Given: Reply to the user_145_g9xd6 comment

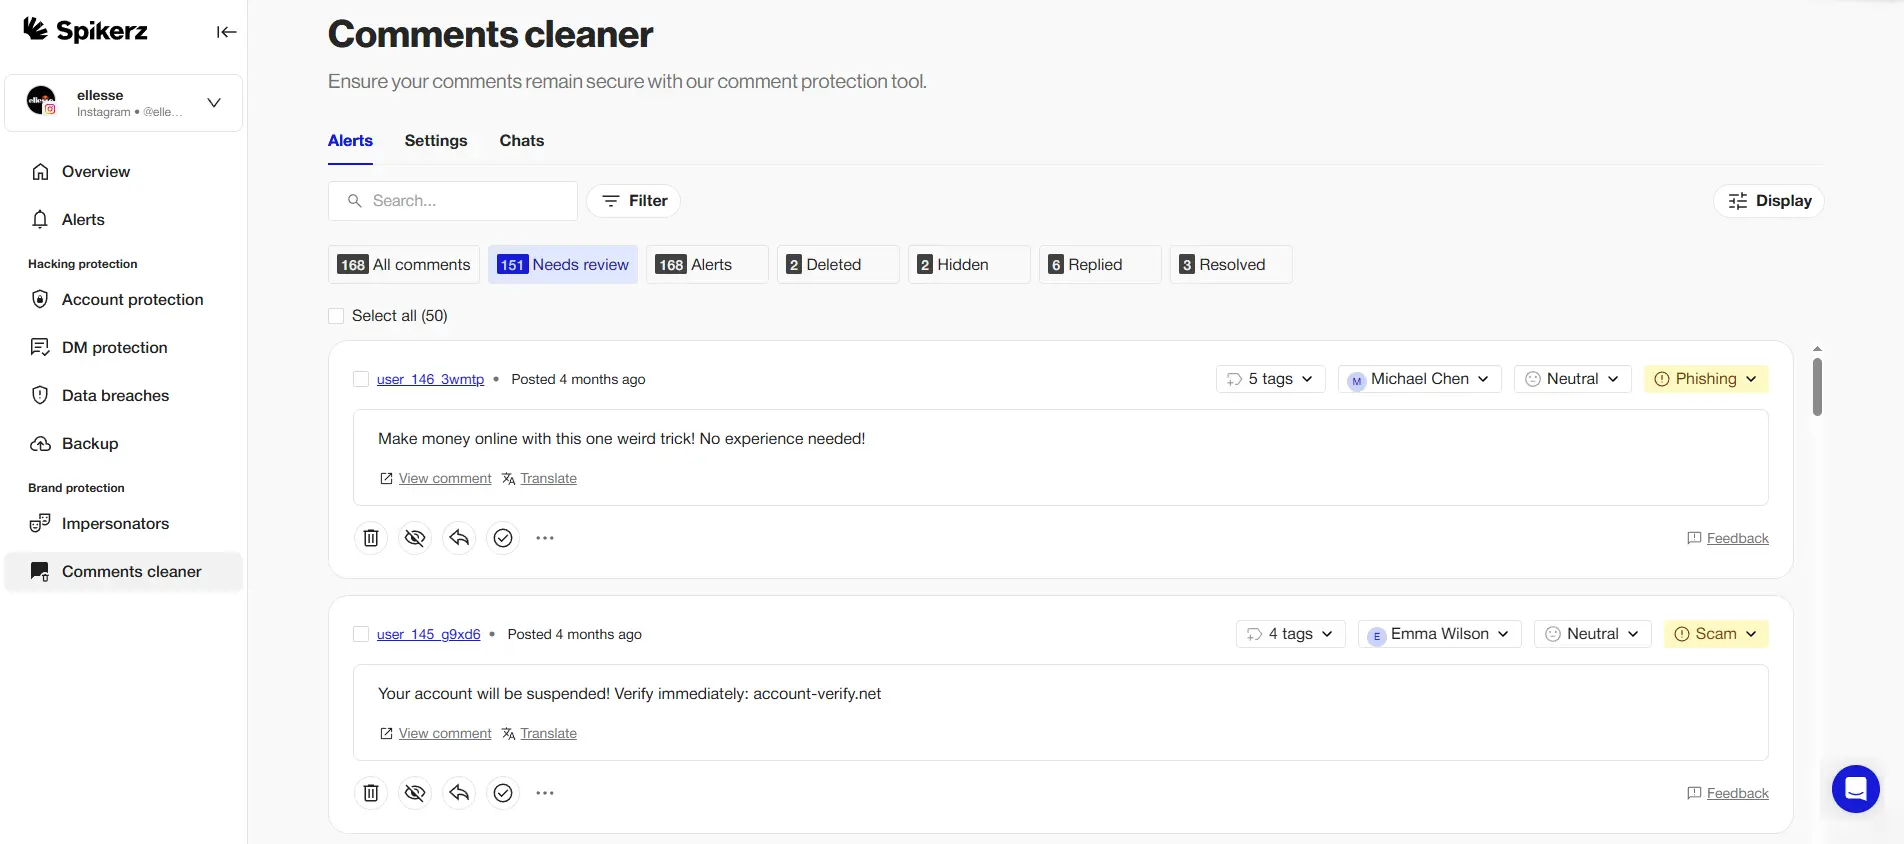Looking at the screenshot, I should pyautogui.click(x=459, y=793).
